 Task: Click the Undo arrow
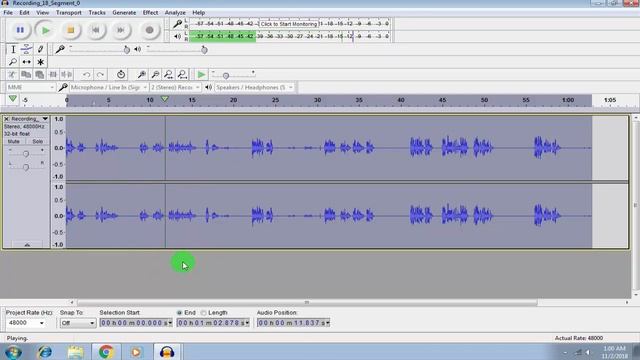(87, 75)
